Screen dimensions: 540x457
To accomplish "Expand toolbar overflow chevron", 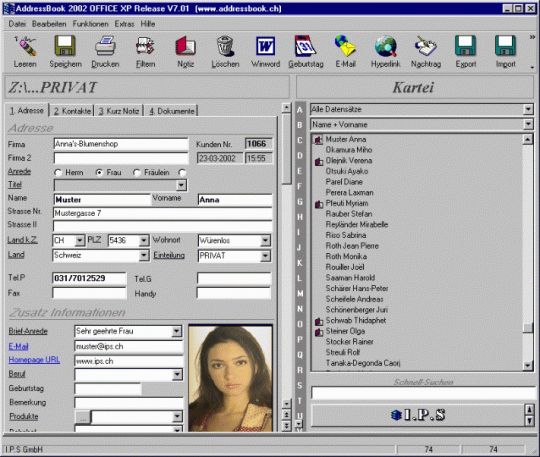I will pyautogui.click(x=532, y=37).
